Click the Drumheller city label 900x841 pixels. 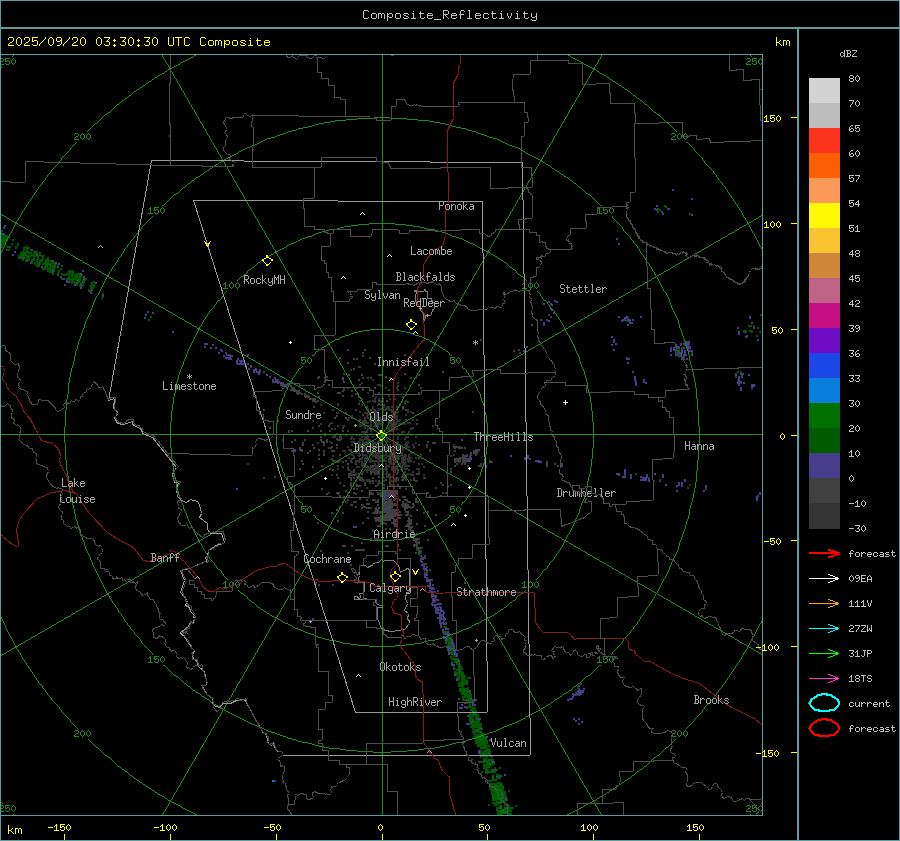pyautogui.click(x=586, y=493)
